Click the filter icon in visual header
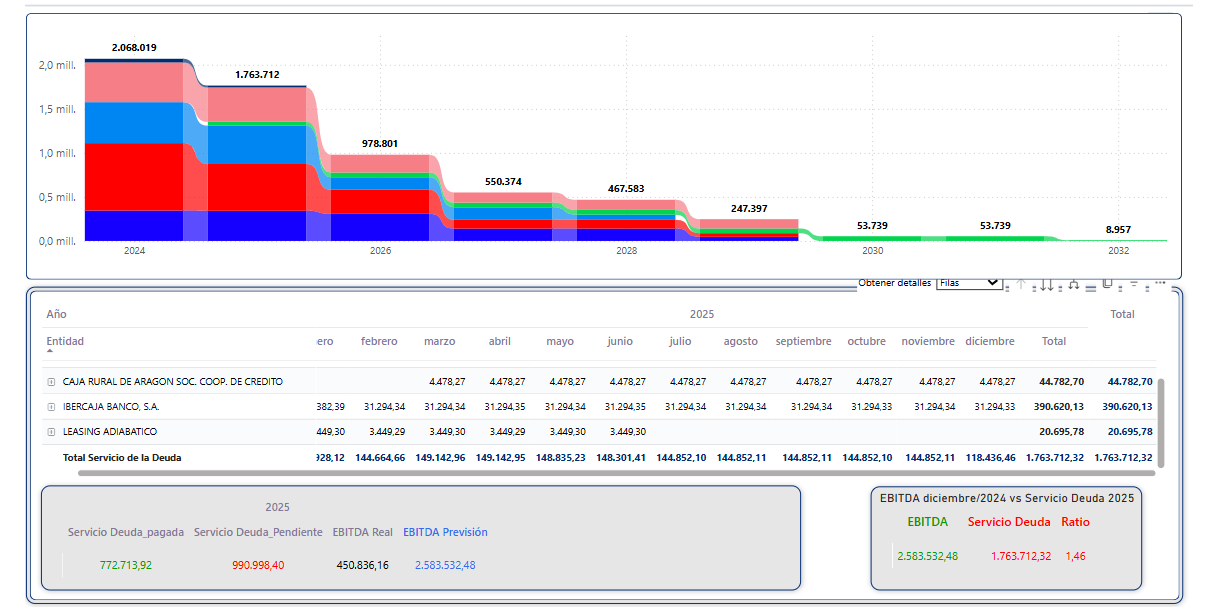 click(1134, 284)
